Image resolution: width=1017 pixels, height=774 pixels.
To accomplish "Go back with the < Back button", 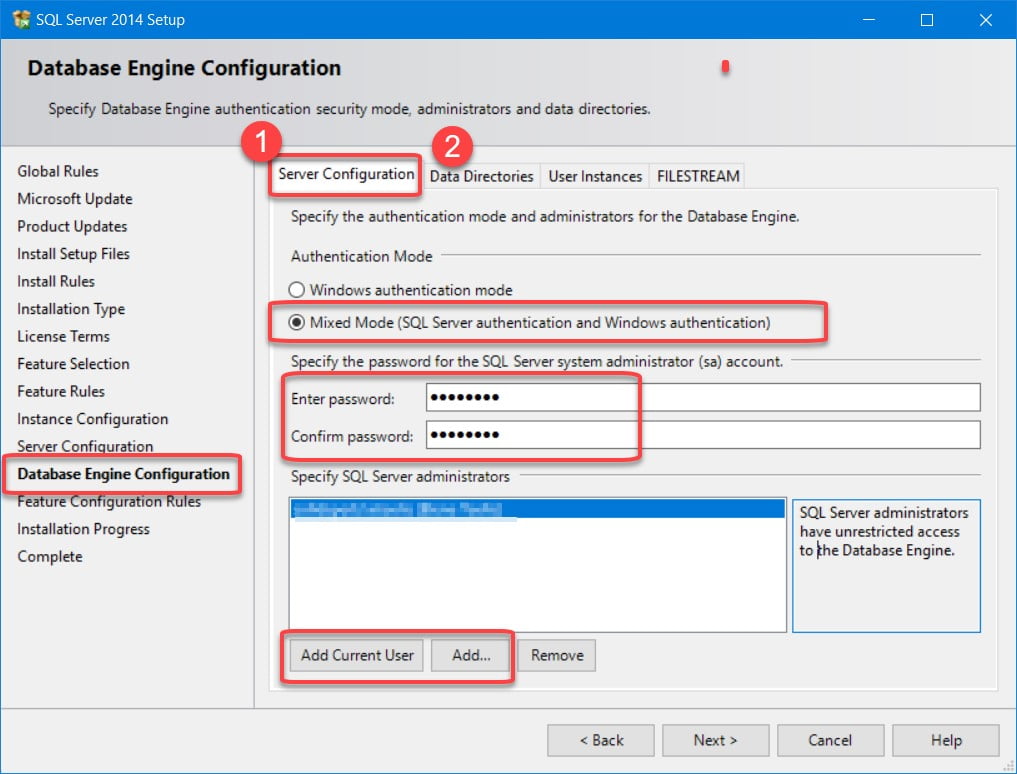I will coord(601,740).
